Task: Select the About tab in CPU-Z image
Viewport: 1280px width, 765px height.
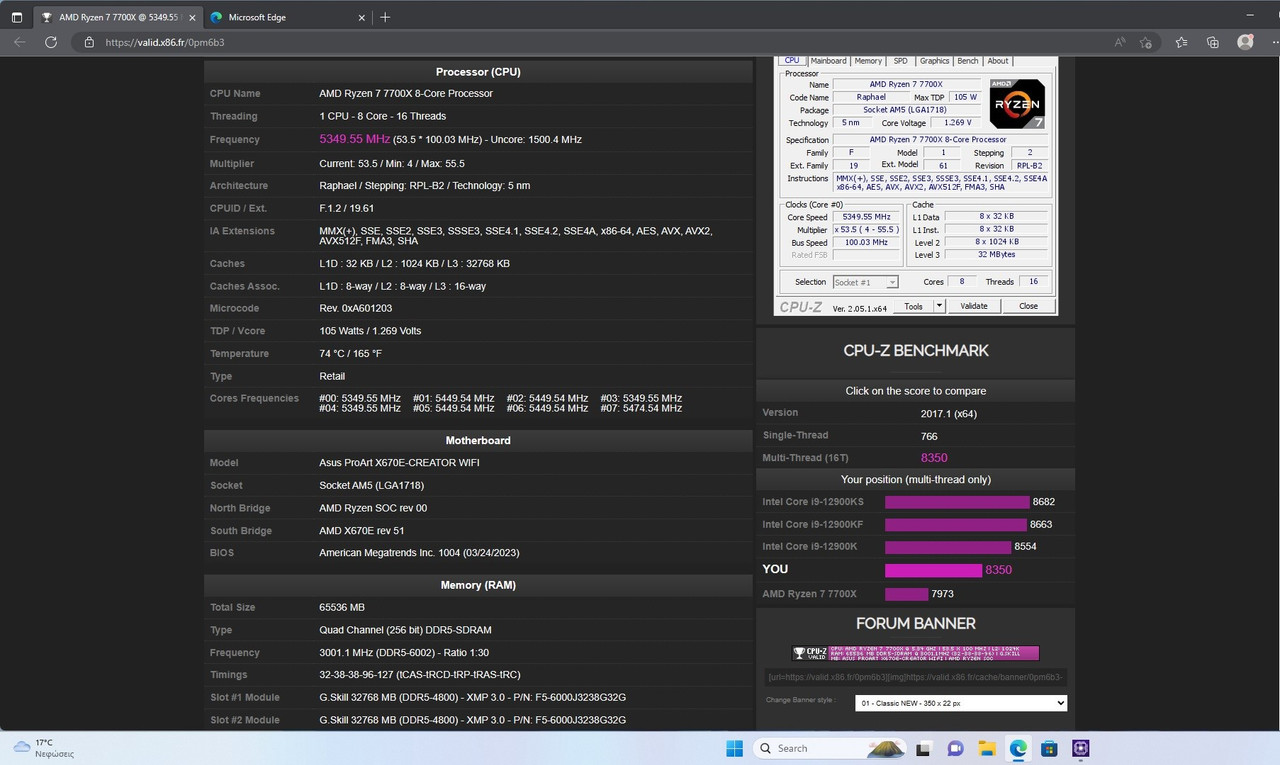Action: pyautogui.click(x=998, y=61)
